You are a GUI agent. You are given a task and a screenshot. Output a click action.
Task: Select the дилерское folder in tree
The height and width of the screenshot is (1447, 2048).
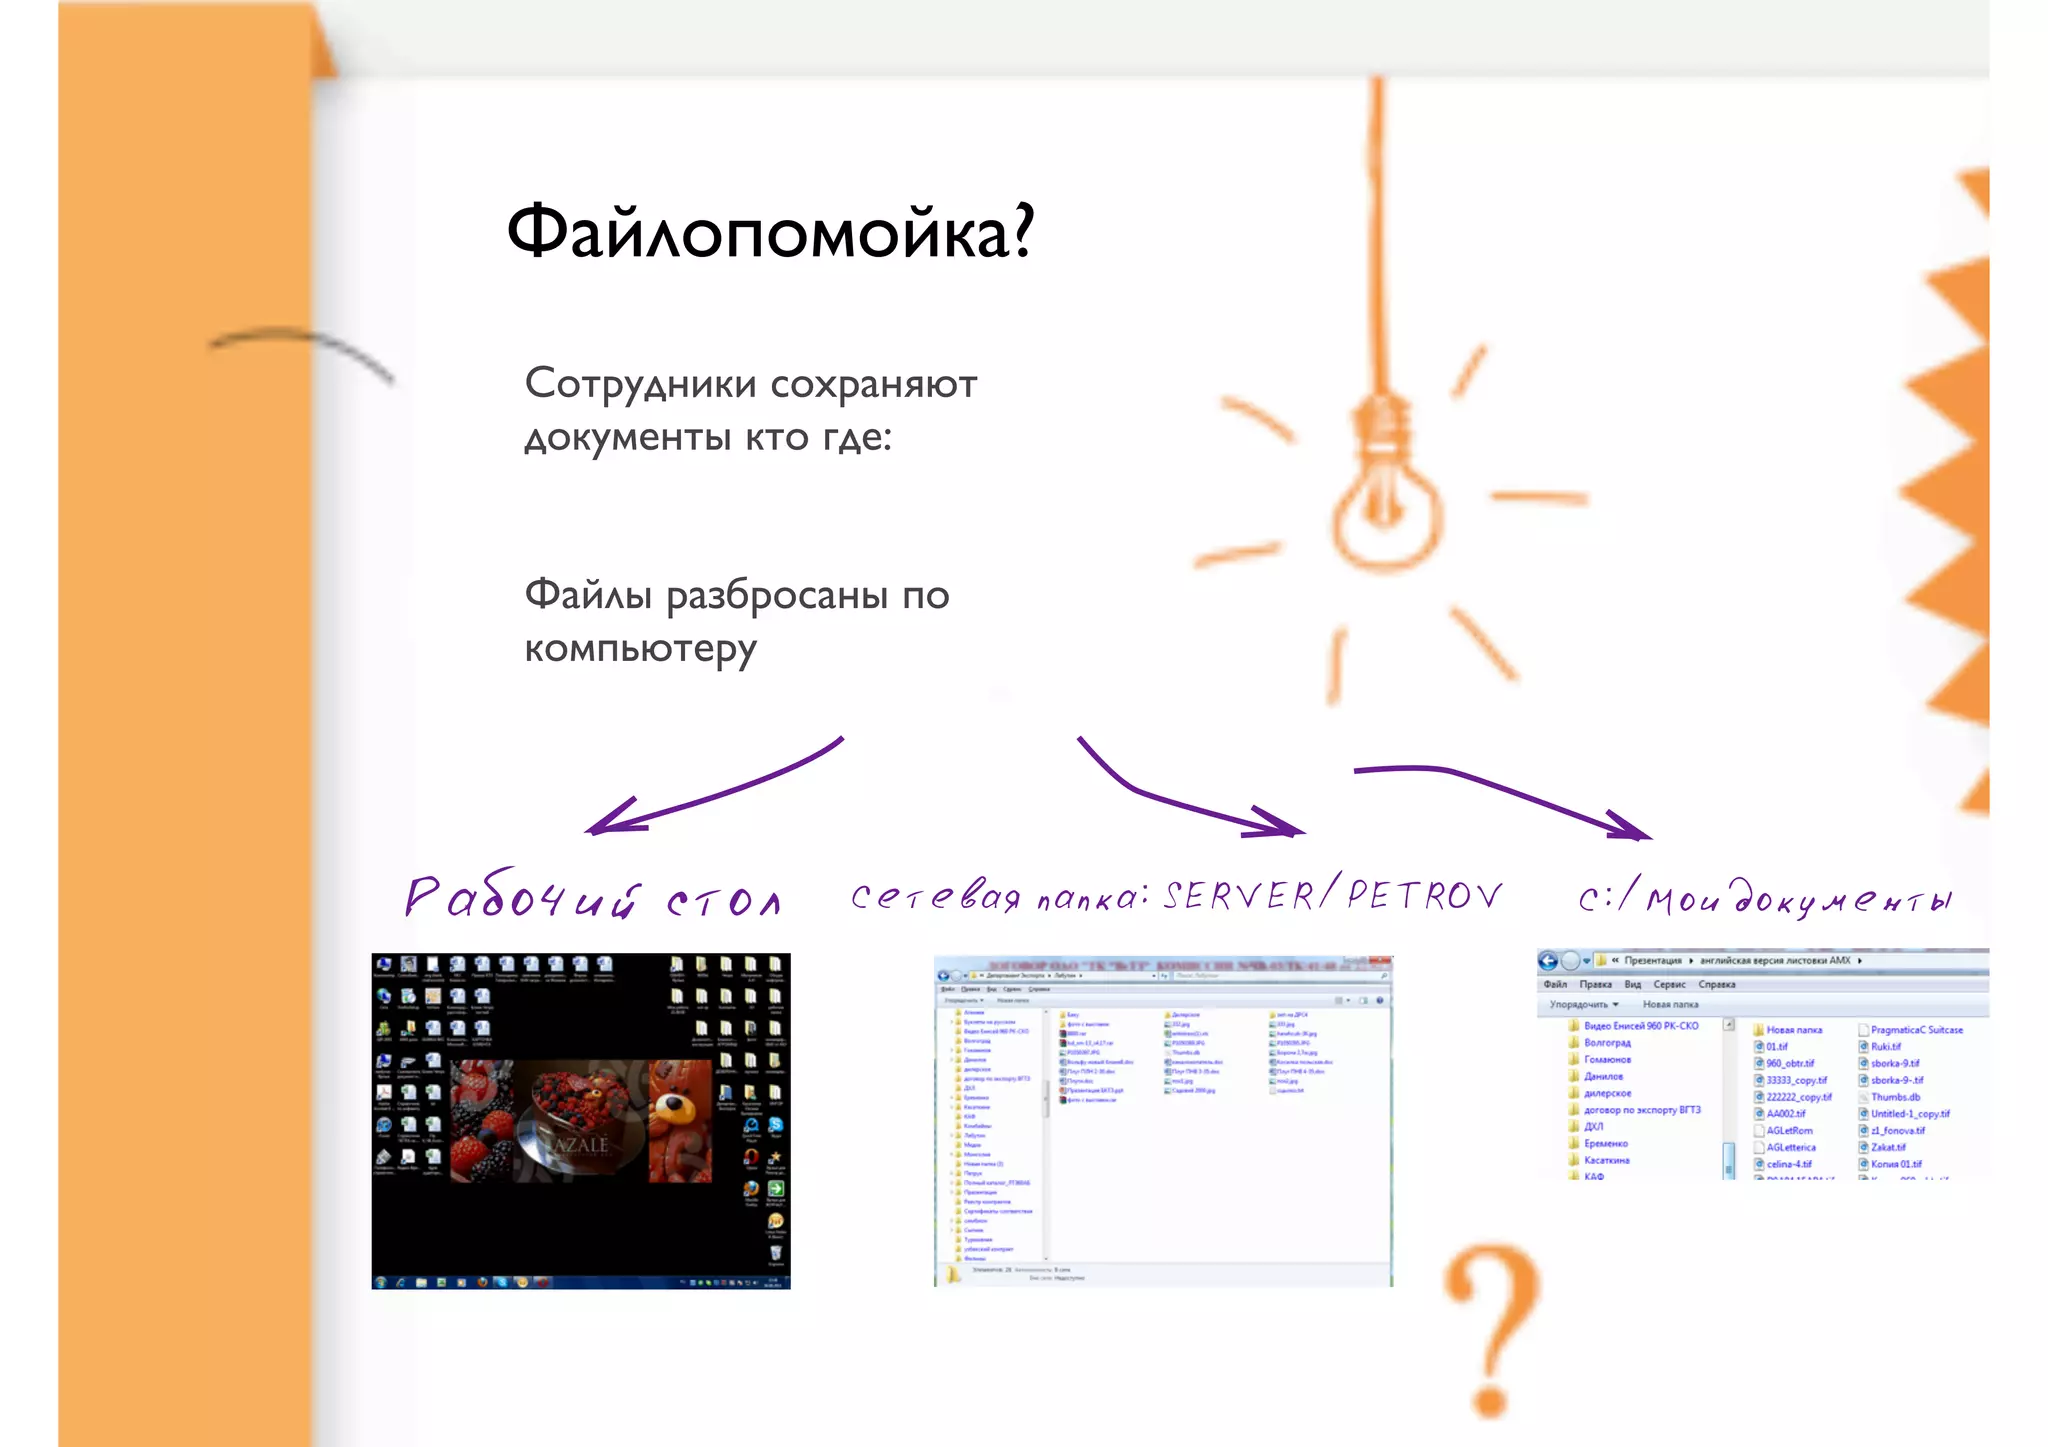click(1607, 1093)
